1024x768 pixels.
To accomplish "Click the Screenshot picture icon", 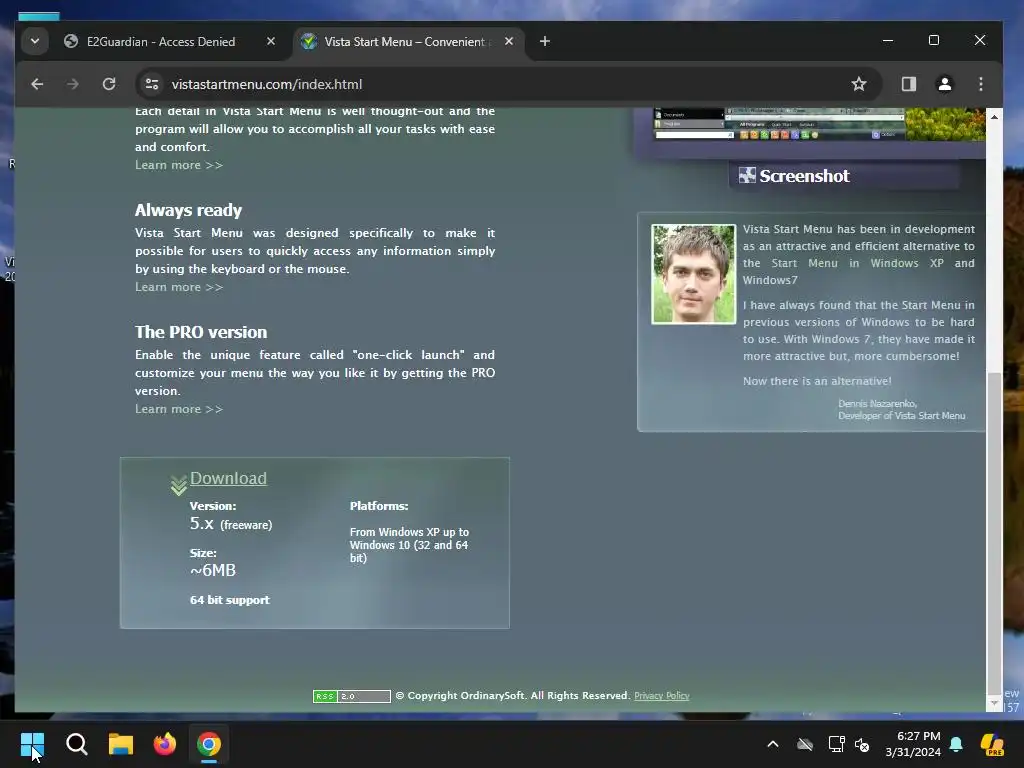I will pos(747,175).
